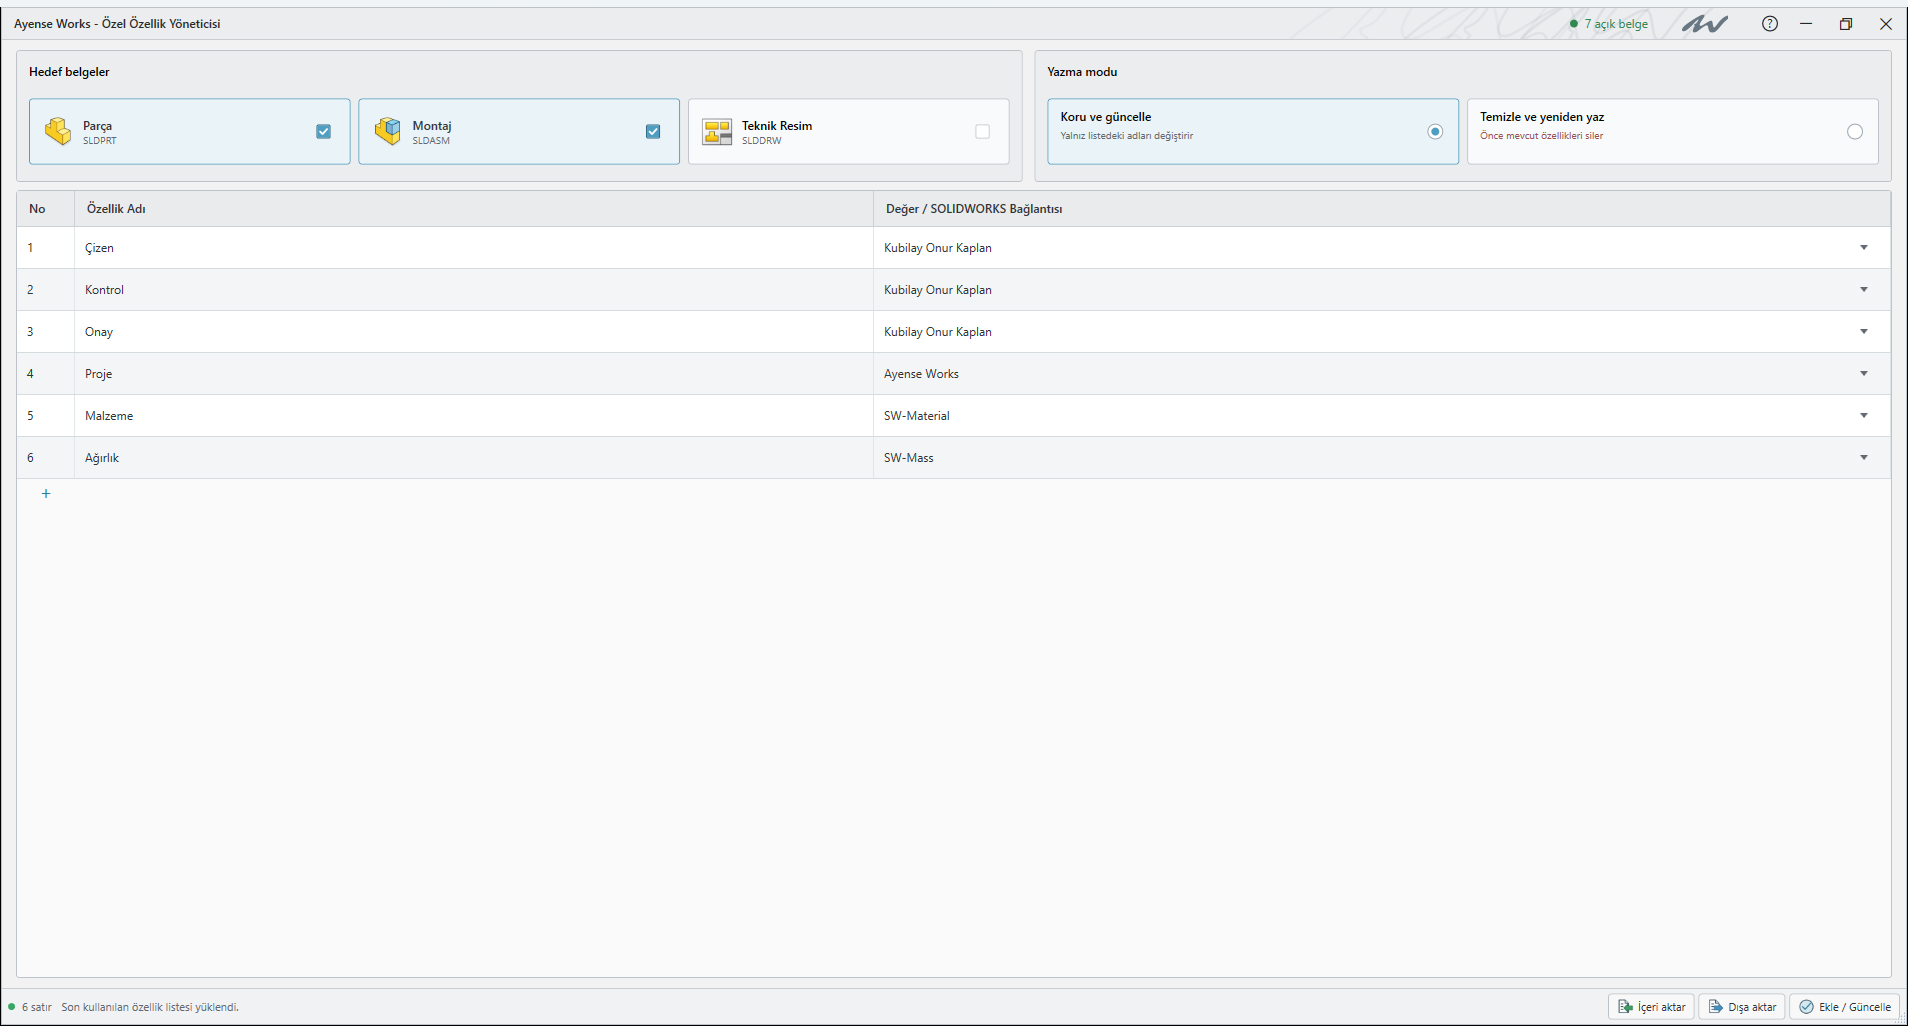Click the SW-Material value text
The image size is (1908, 1026).
tap(917, 416)
